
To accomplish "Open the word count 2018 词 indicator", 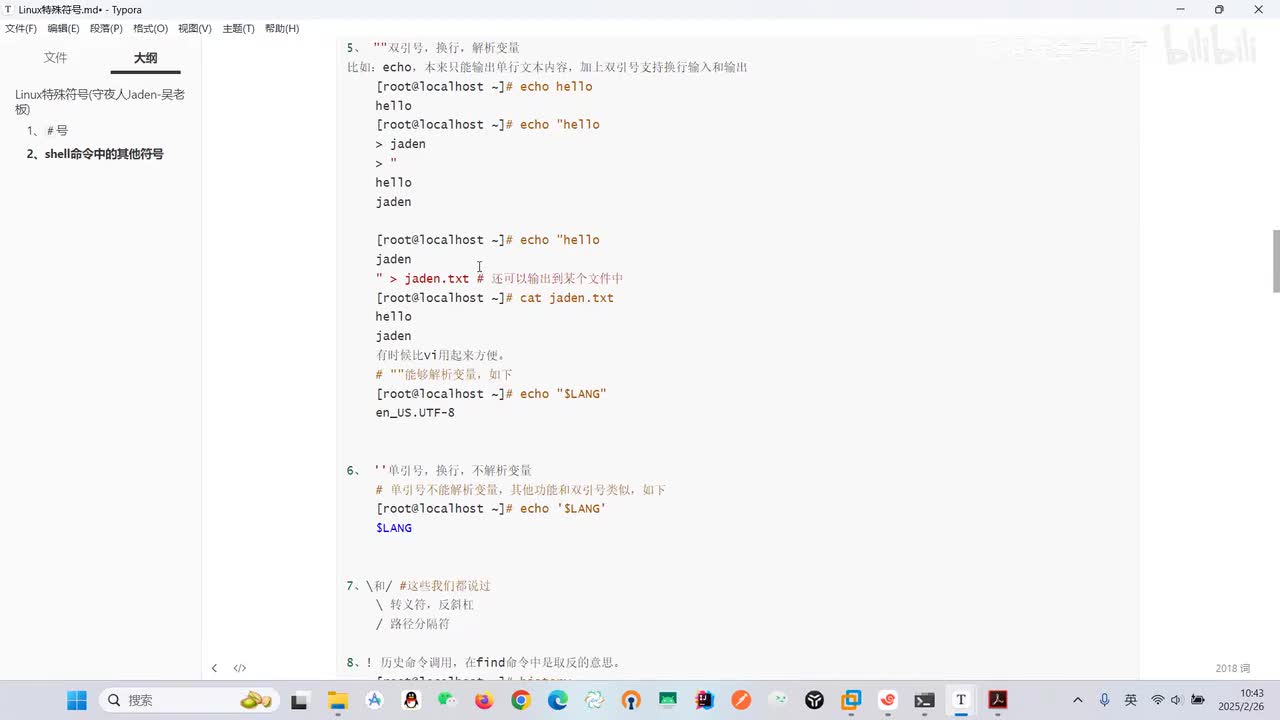I will (x=1233, y=668).
